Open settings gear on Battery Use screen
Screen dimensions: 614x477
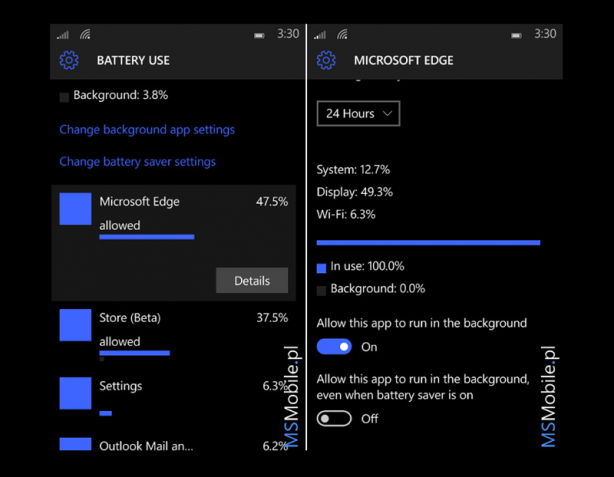pyautogui.click(x=69, y=60)
